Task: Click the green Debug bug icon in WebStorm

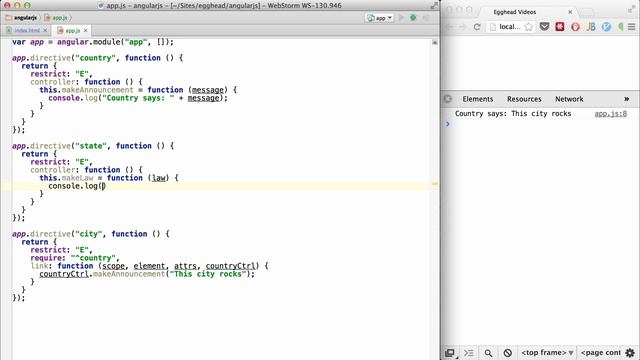Action: [x=413, y=18]
